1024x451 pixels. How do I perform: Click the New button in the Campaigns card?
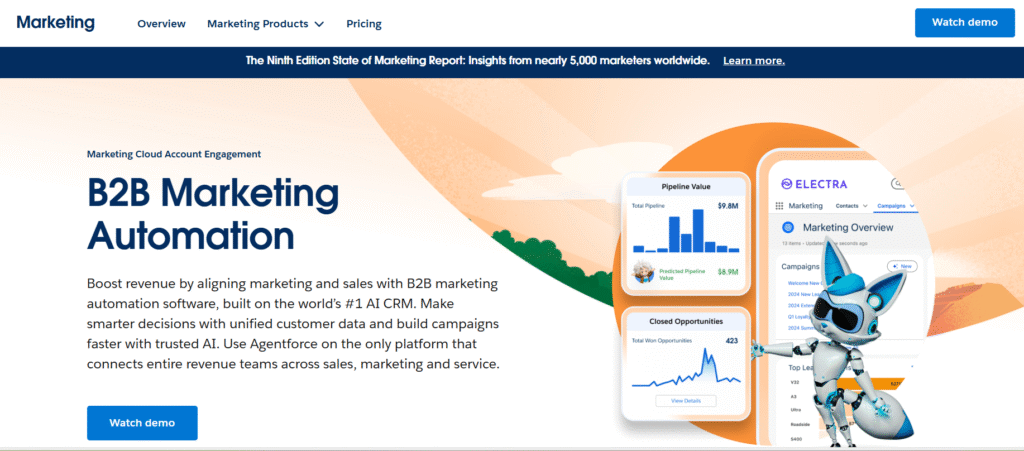click(902, 266)
